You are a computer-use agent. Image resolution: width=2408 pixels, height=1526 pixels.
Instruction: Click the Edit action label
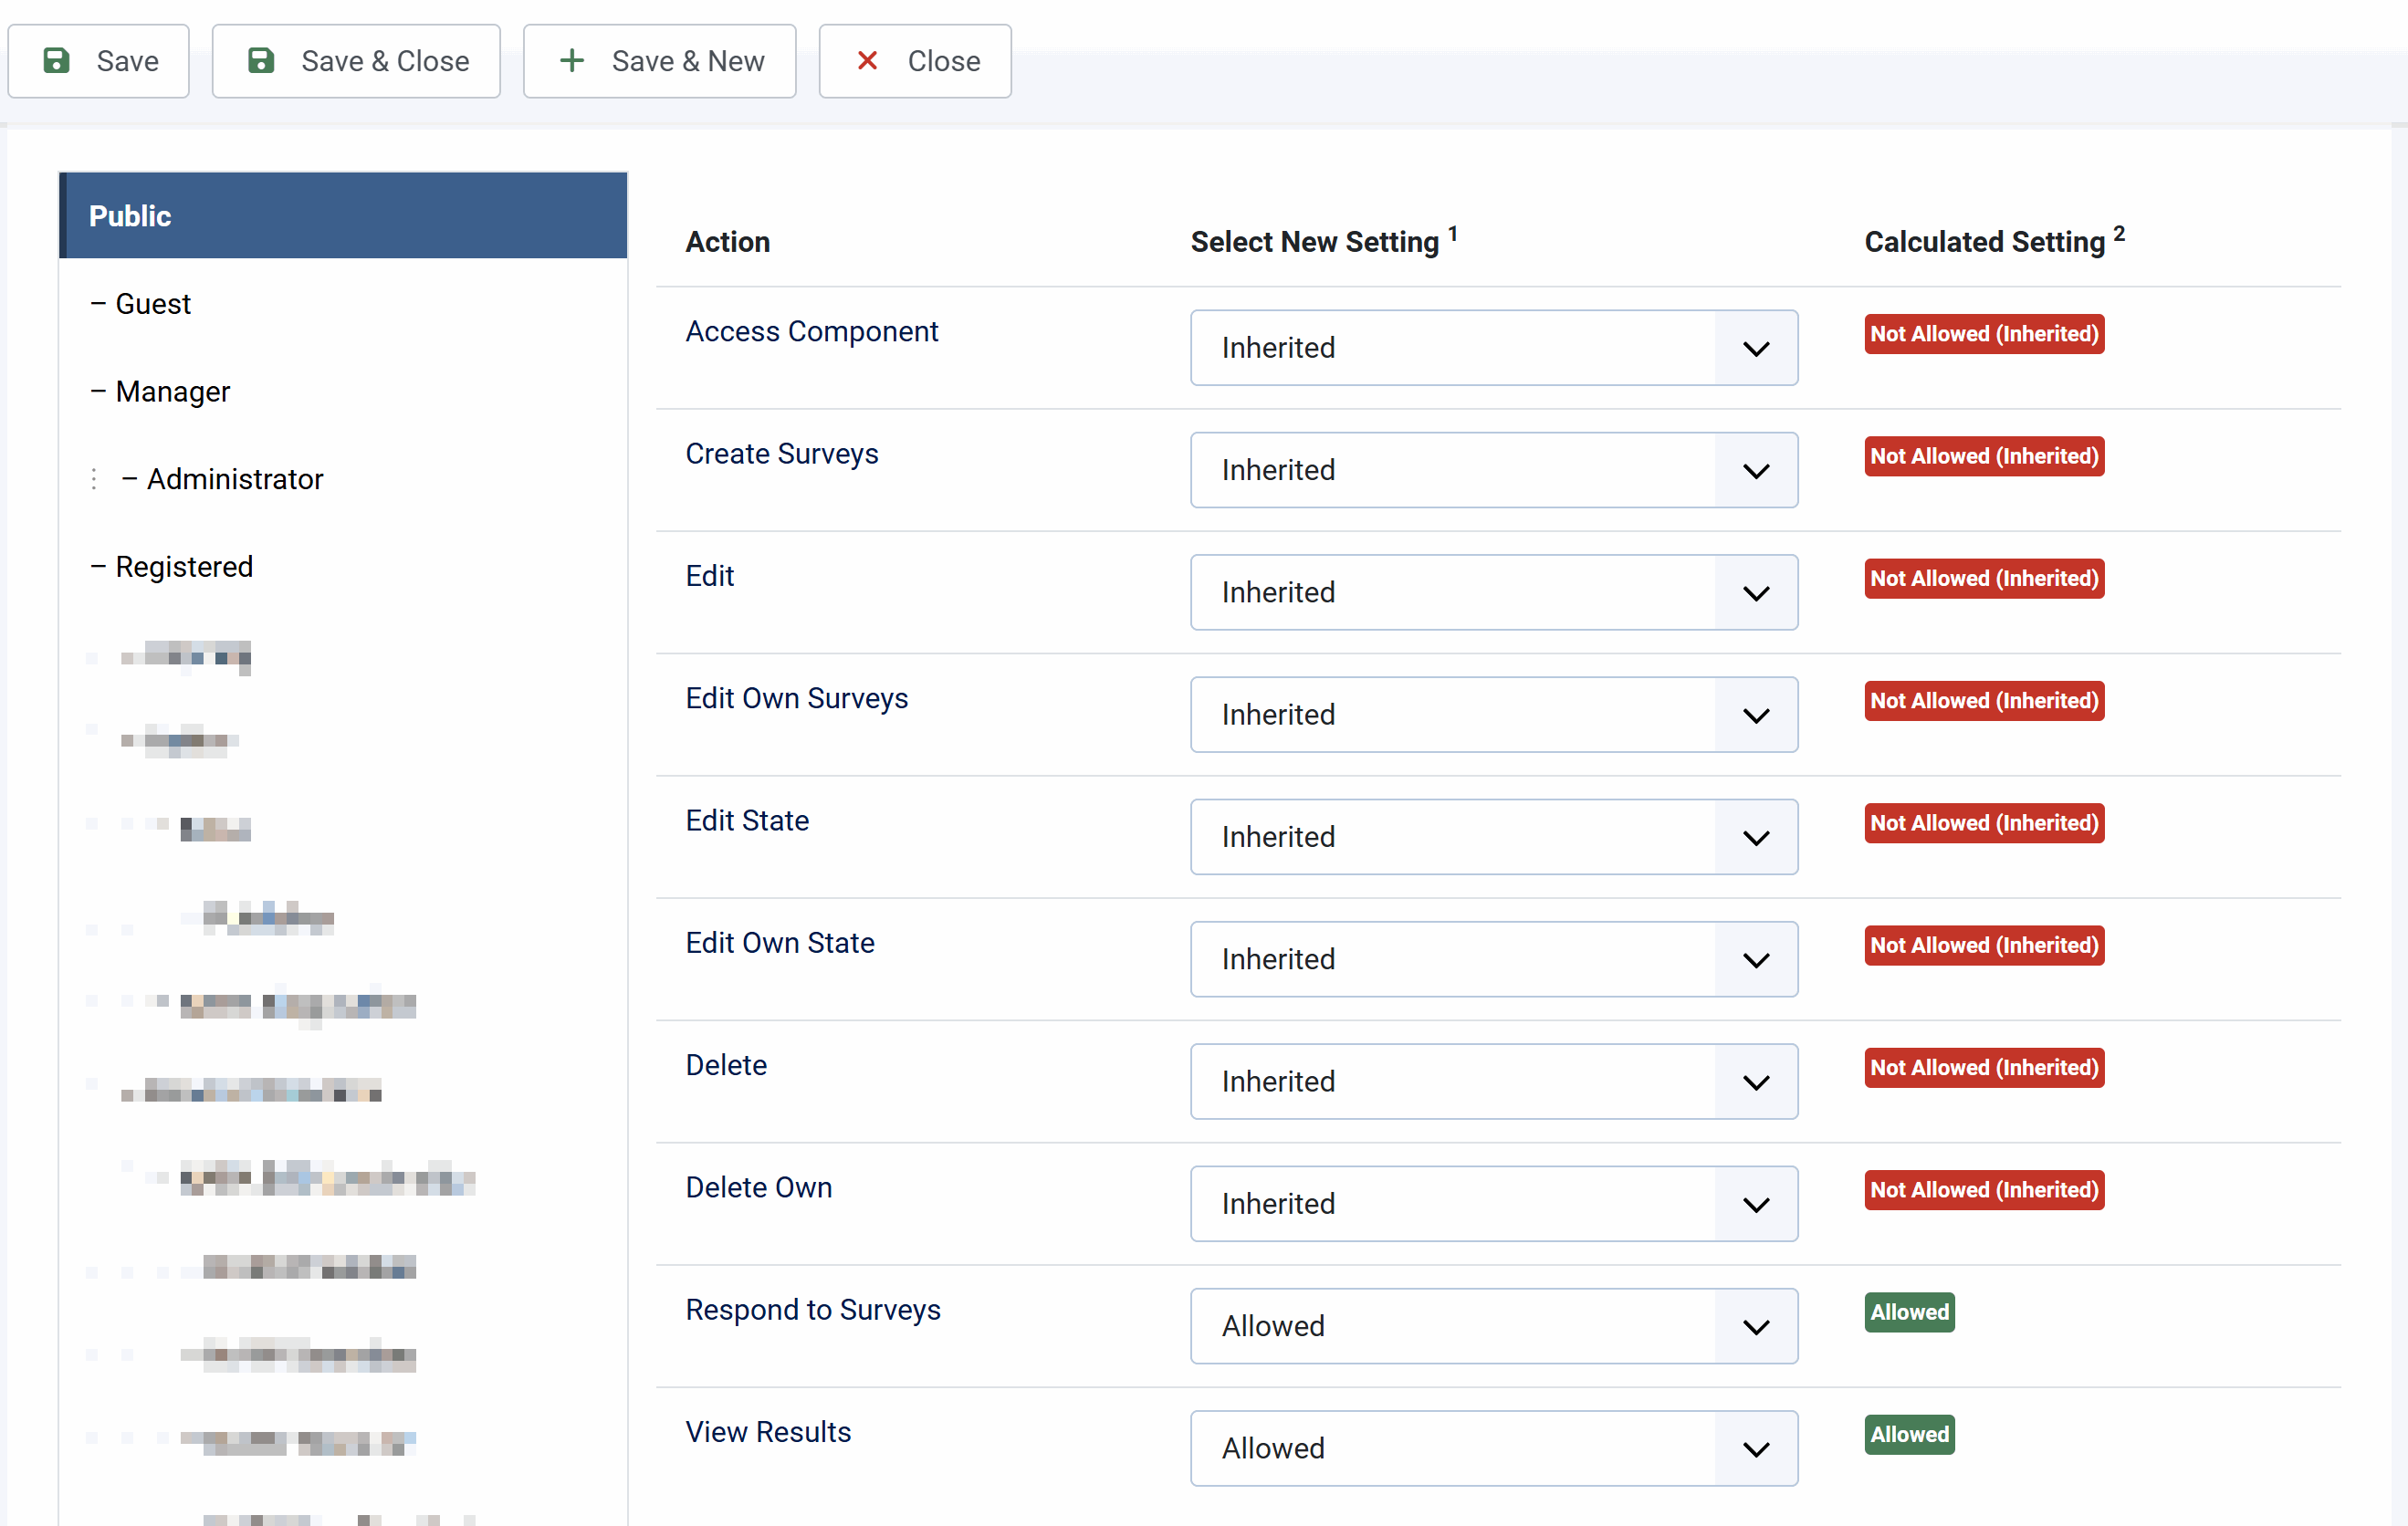coord(709,576)
